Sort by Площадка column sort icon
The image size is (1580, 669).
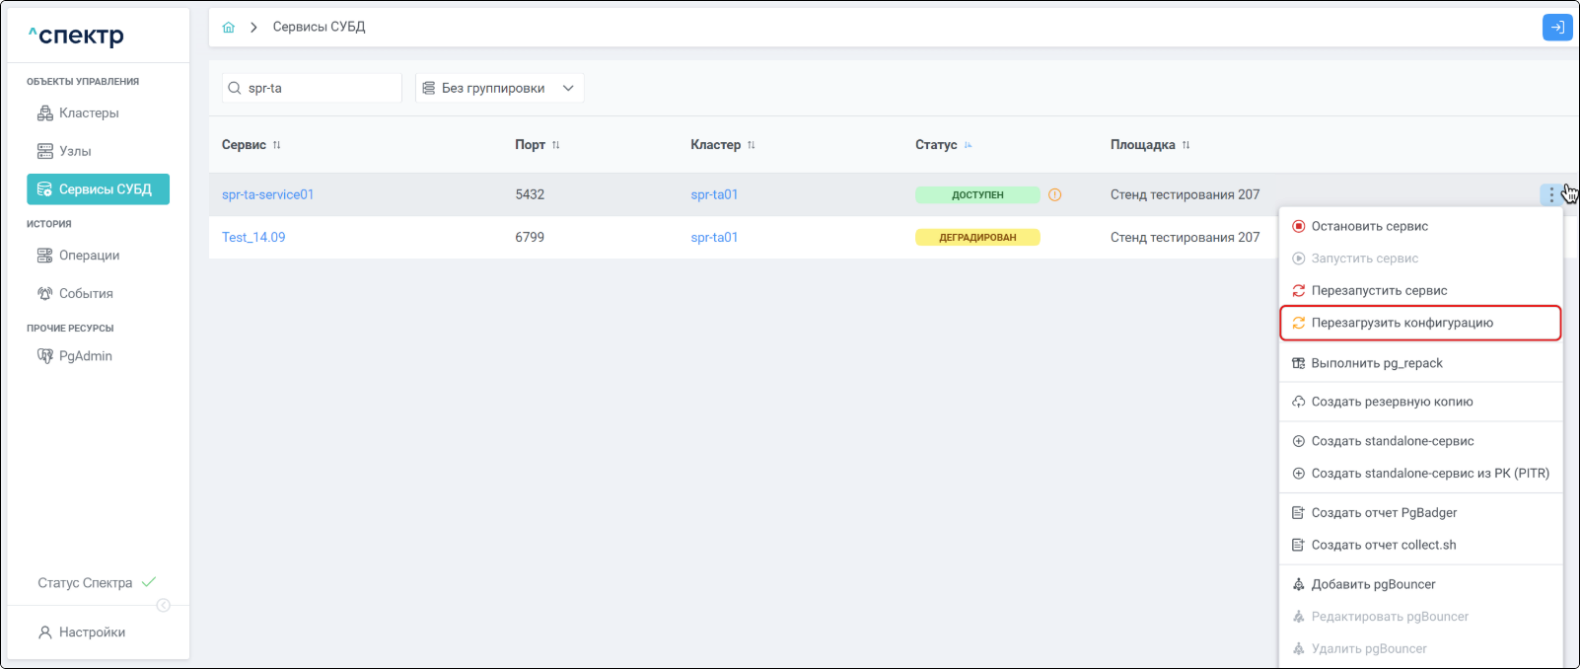pyautogui.click(x=1186, y=145)
